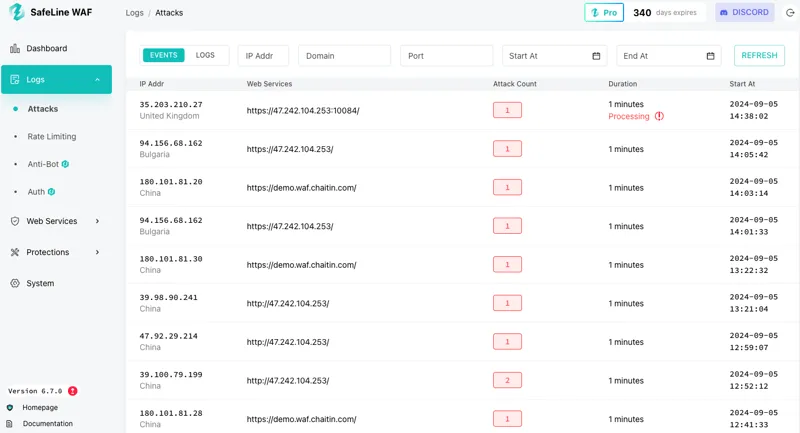Go to the Dashboard page
The width and height of the screenshot is (800, 433).
(x=46, y=48)
